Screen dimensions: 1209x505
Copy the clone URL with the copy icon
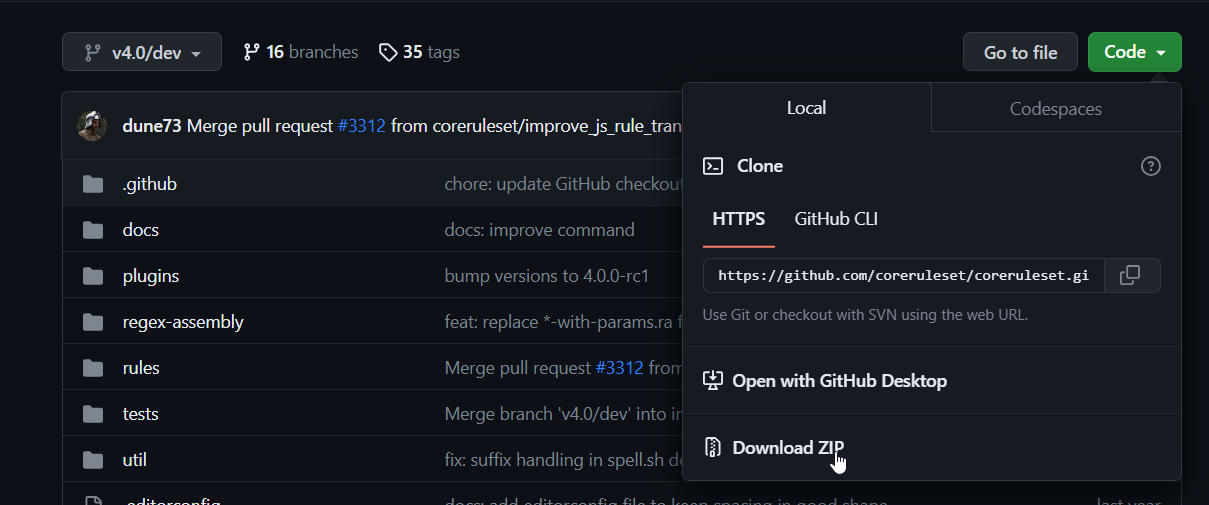pos(1130,275)
